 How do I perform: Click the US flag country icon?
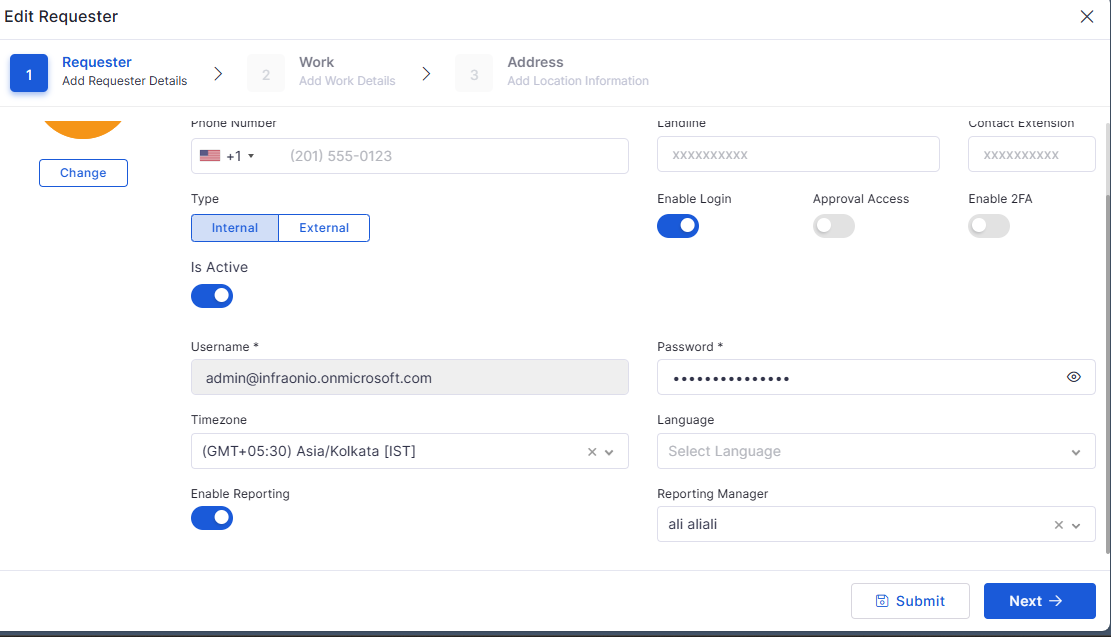tap(210, 156)
